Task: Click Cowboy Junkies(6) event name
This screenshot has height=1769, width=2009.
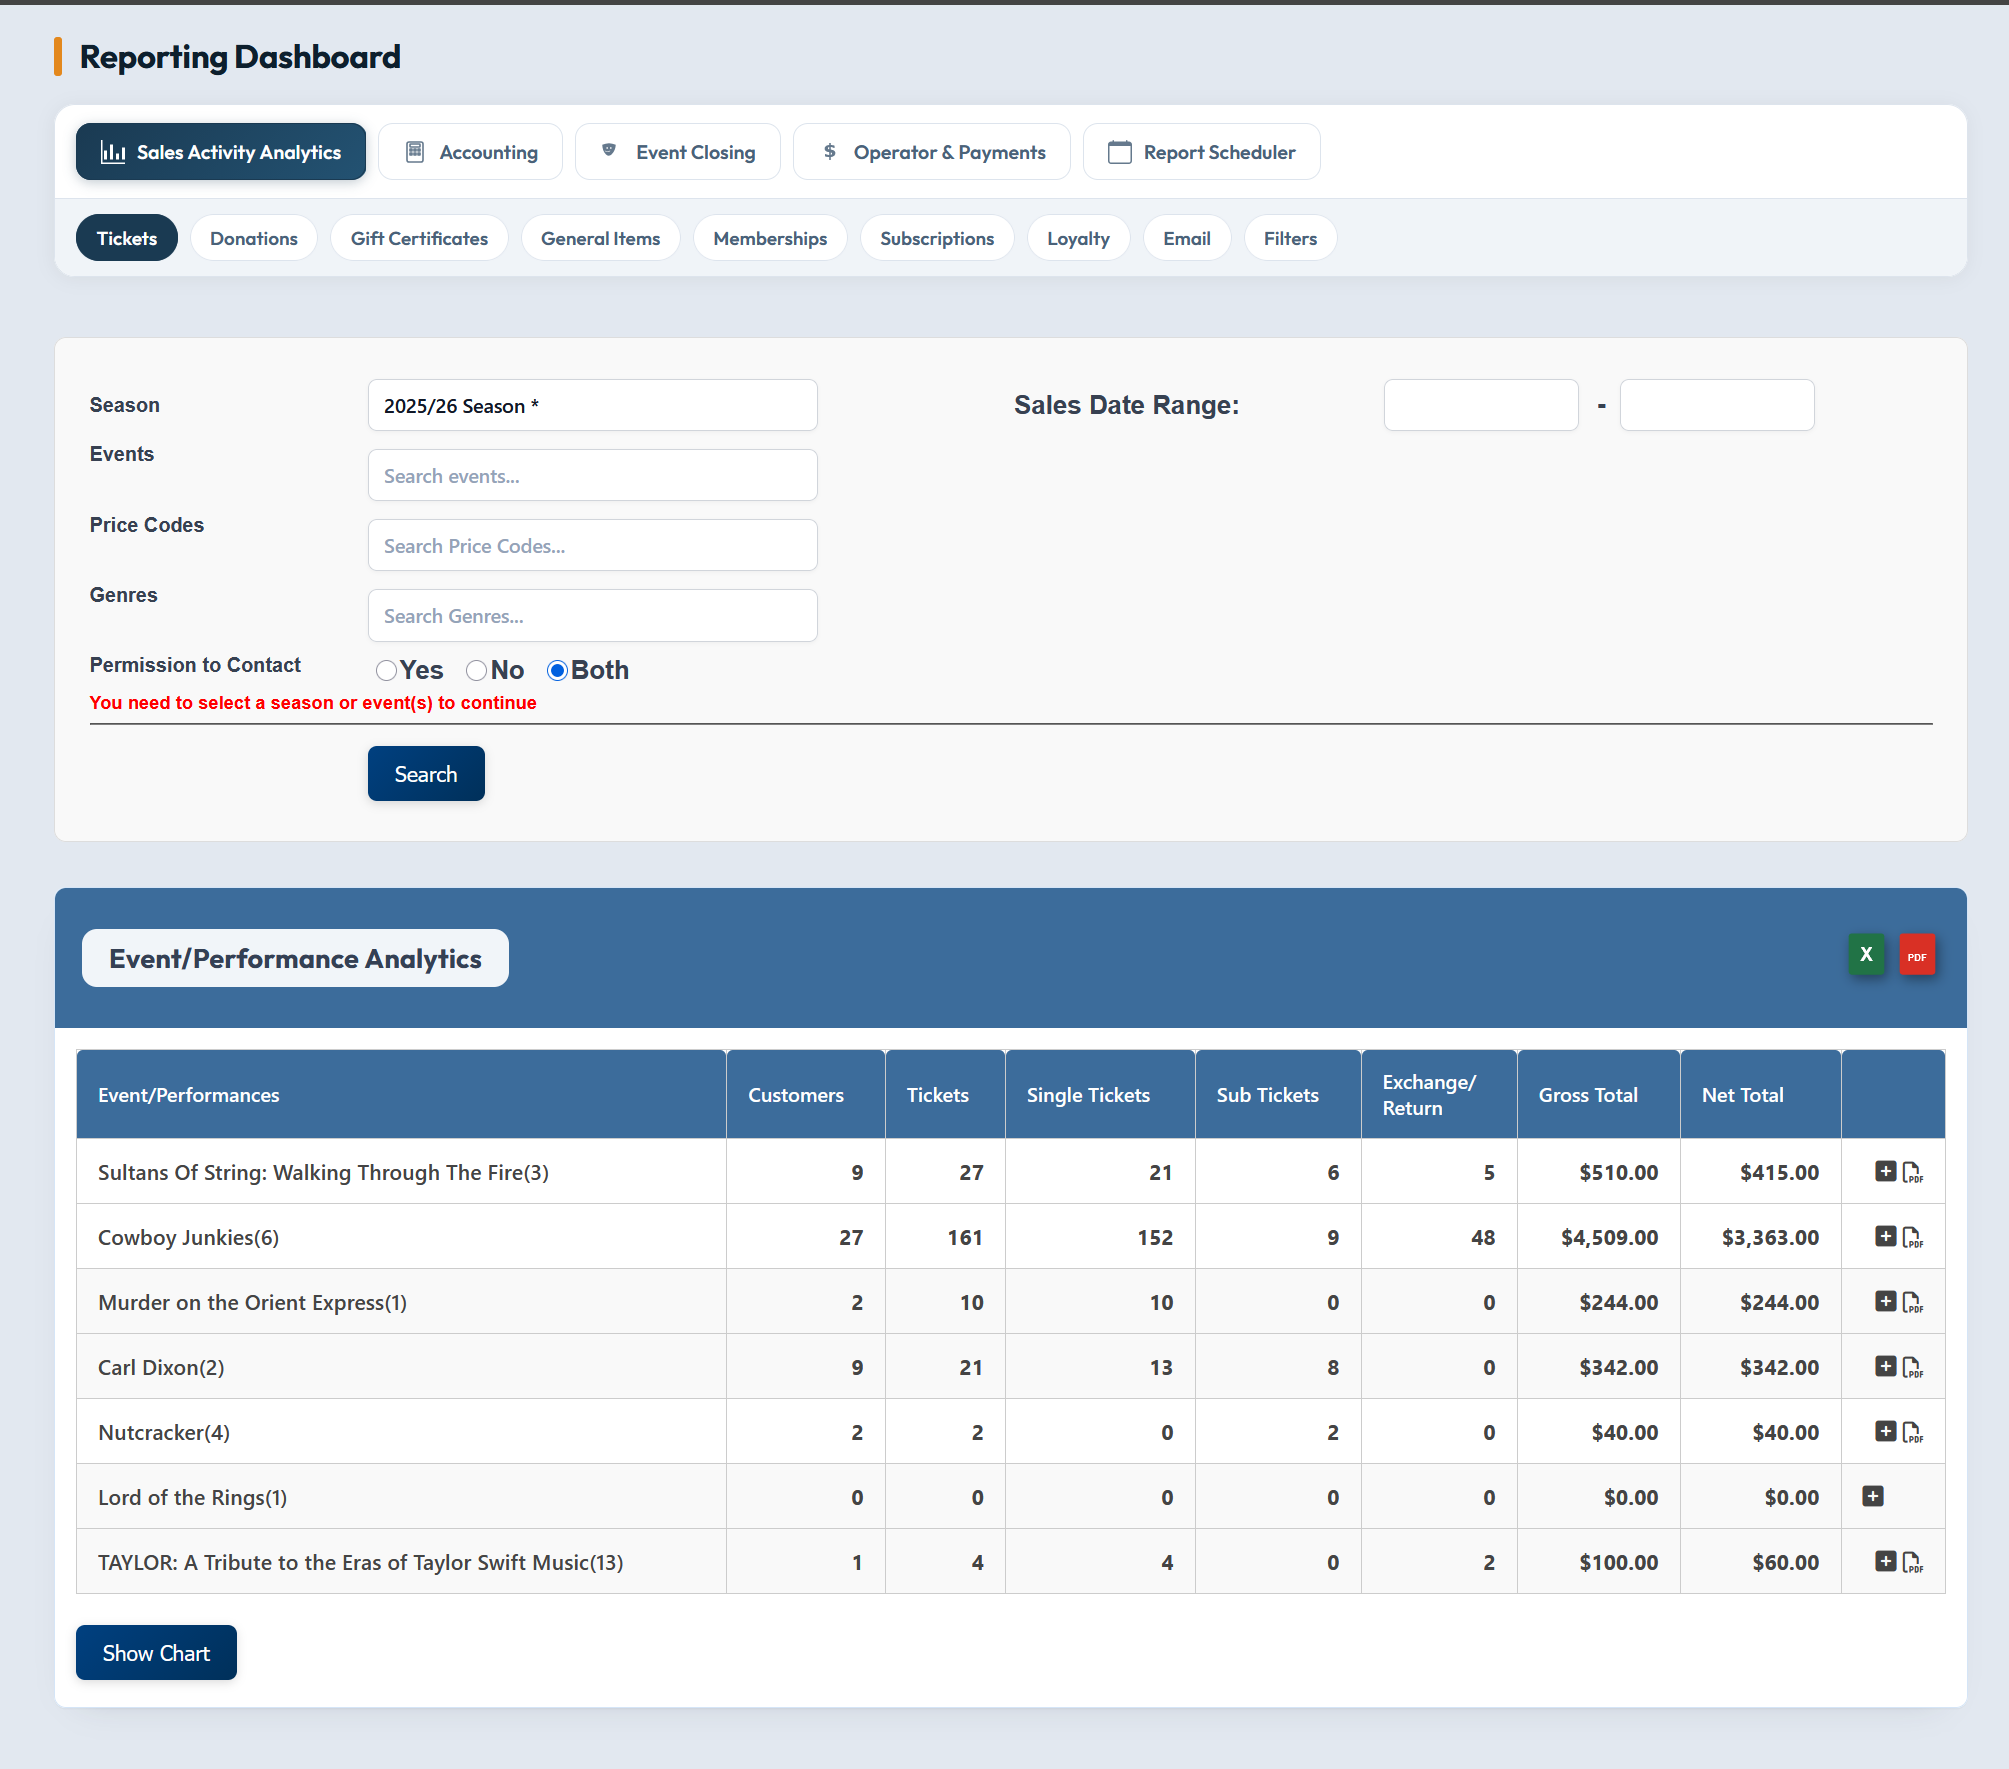Action: pos(188,1237)
